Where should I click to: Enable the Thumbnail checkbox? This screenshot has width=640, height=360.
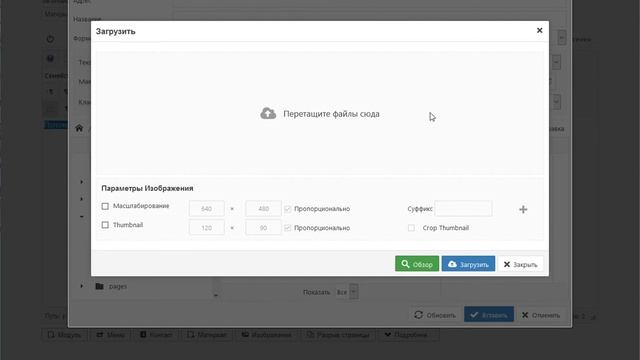click(x=105, y=225)
